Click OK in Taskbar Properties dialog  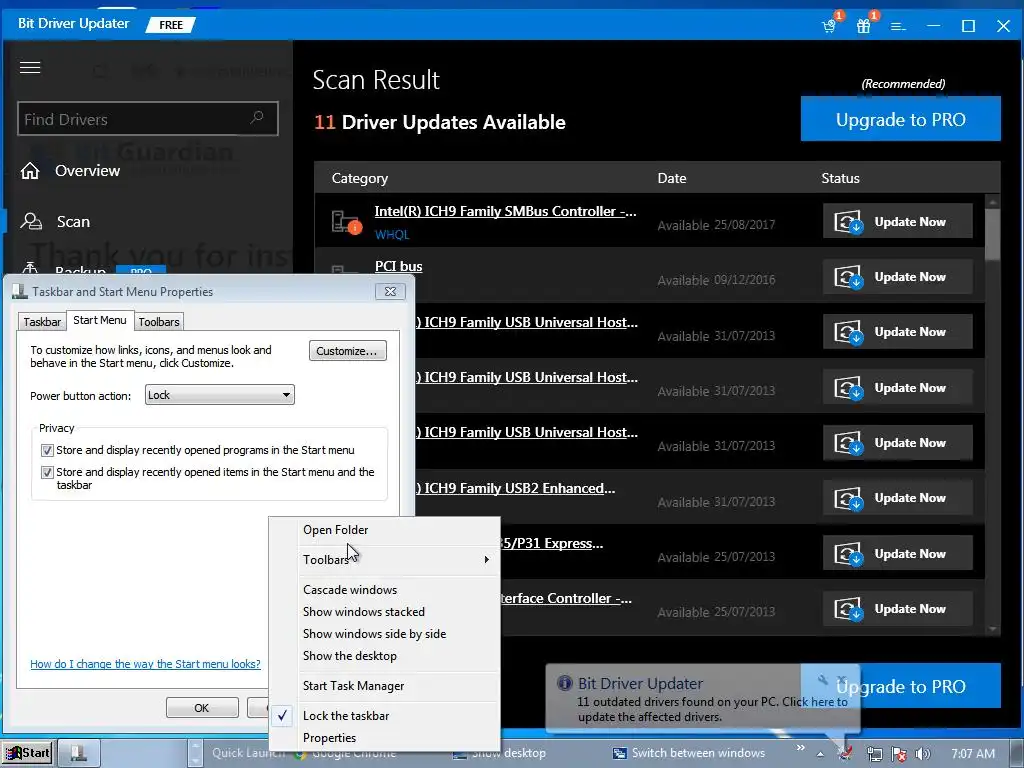tap(202, 708)
